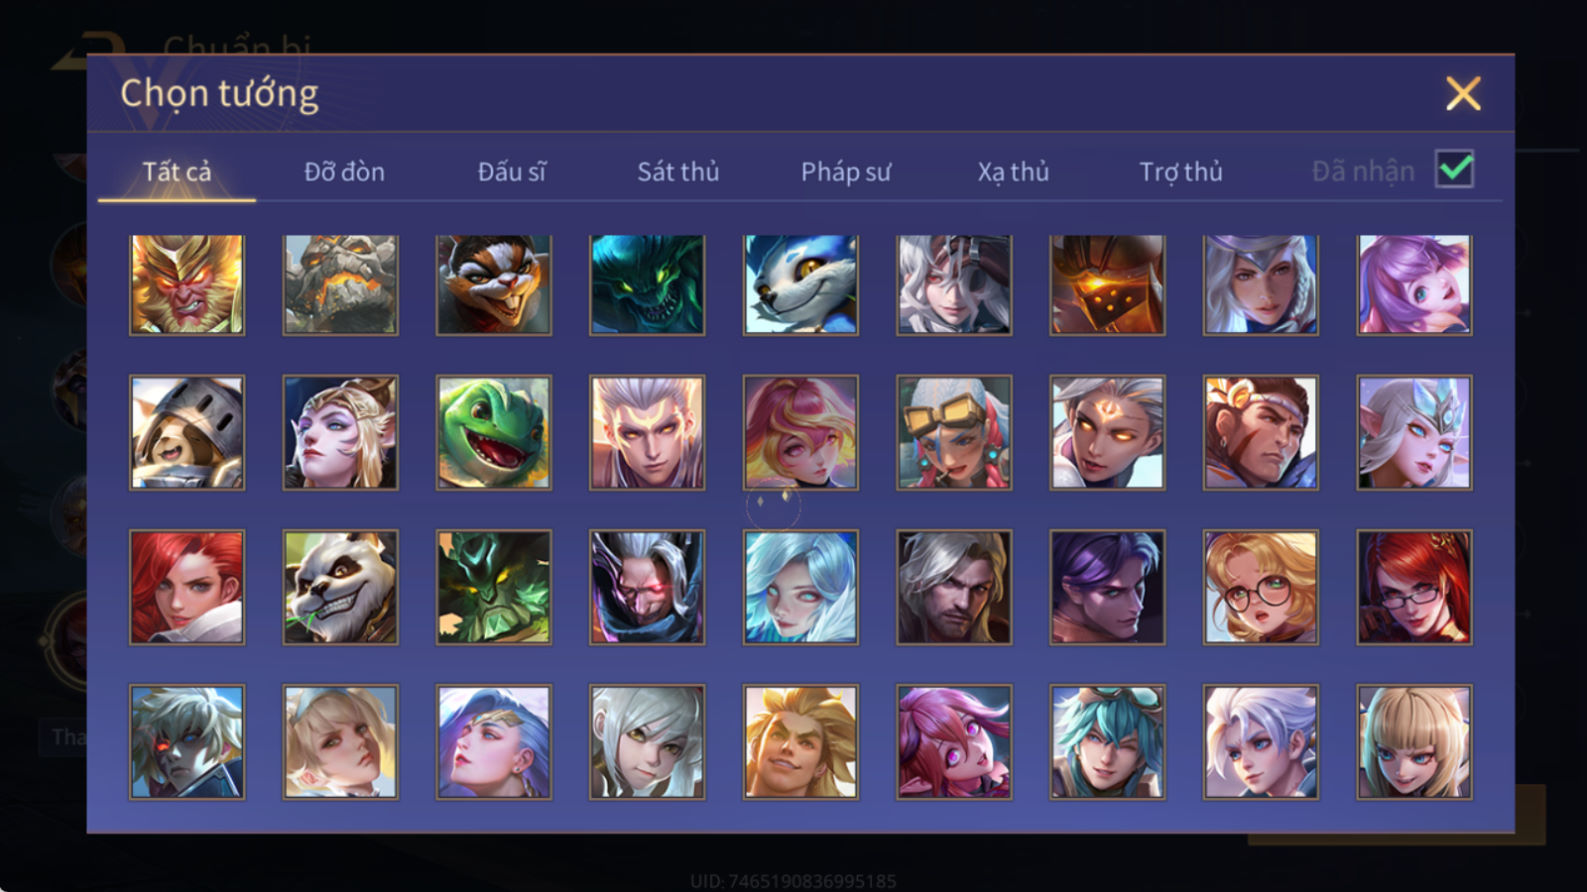Pick the panda hero with bamboo
This screenshot has width=1587, height=892.
coord(340,587)
